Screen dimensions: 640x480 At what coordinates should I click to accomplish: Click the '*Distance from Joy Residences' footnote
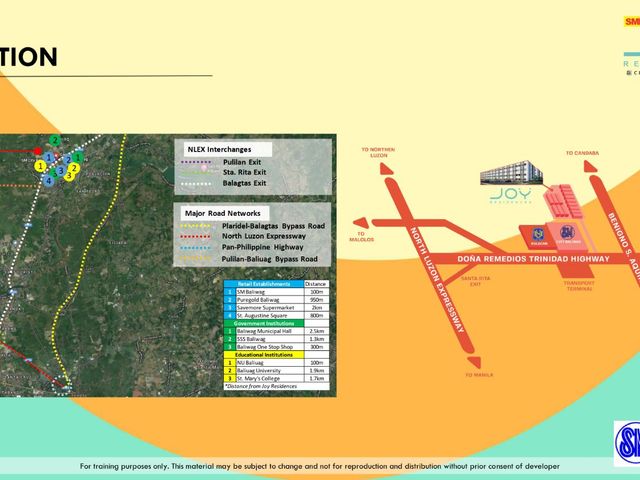tap(261, 386)
